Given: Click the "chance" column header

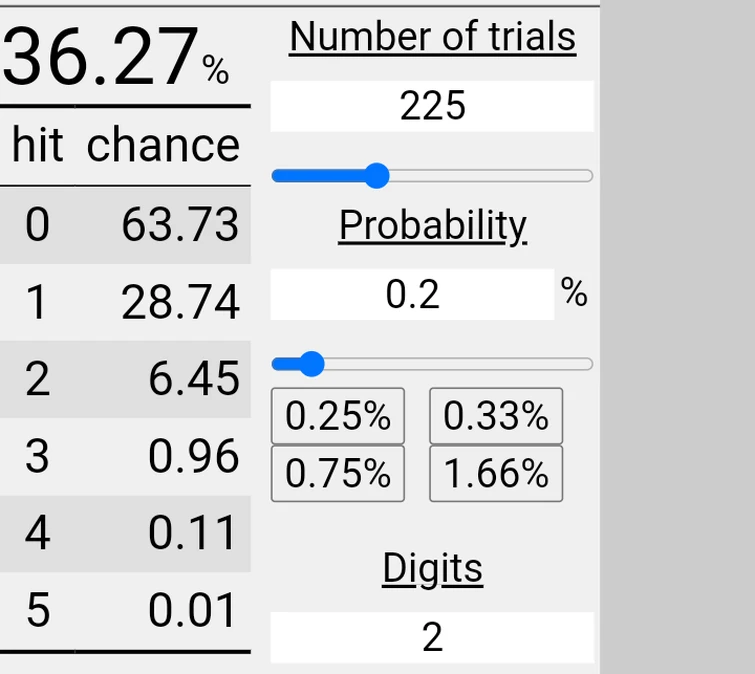Looking at the screenshot, I should (163, 146).
